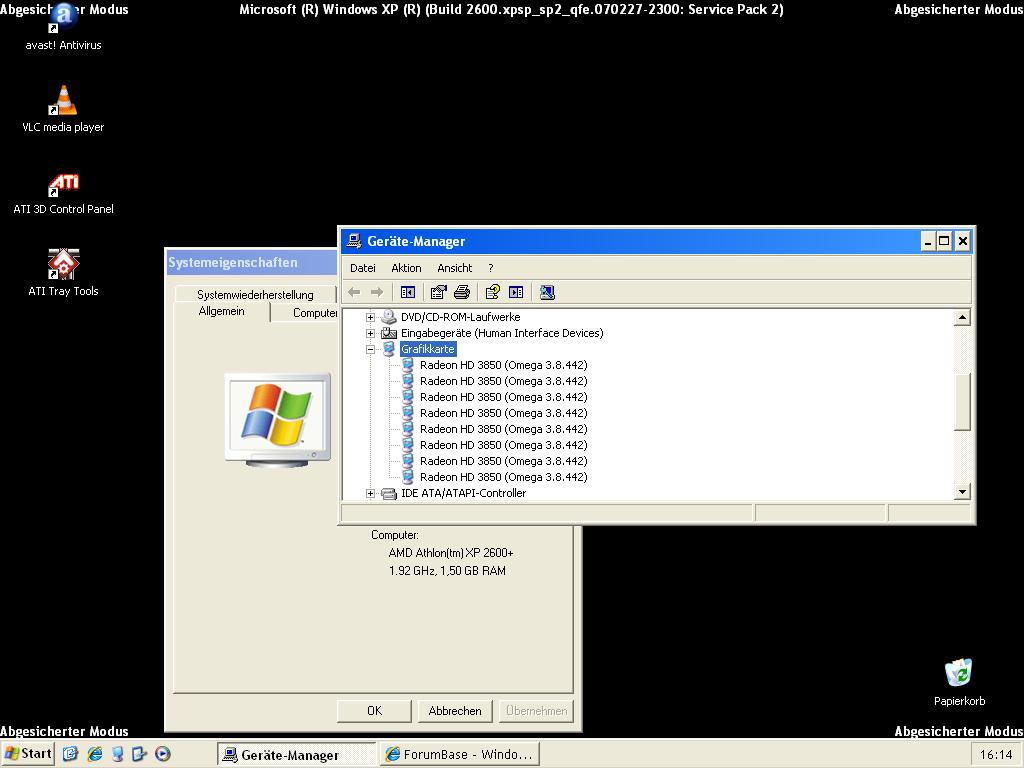Open the ? help menu
Image resolution: width=1024 pixels, height=768 pixels.
point(490,268)
